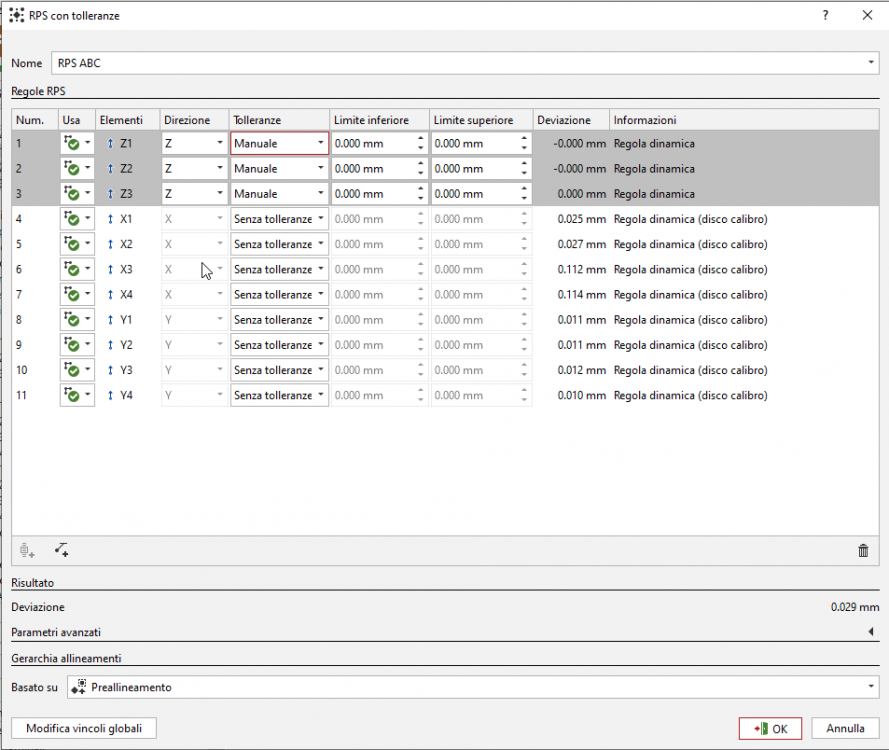Expand the Parametri avanzati section
889x750 pixels.
point(870,632)
